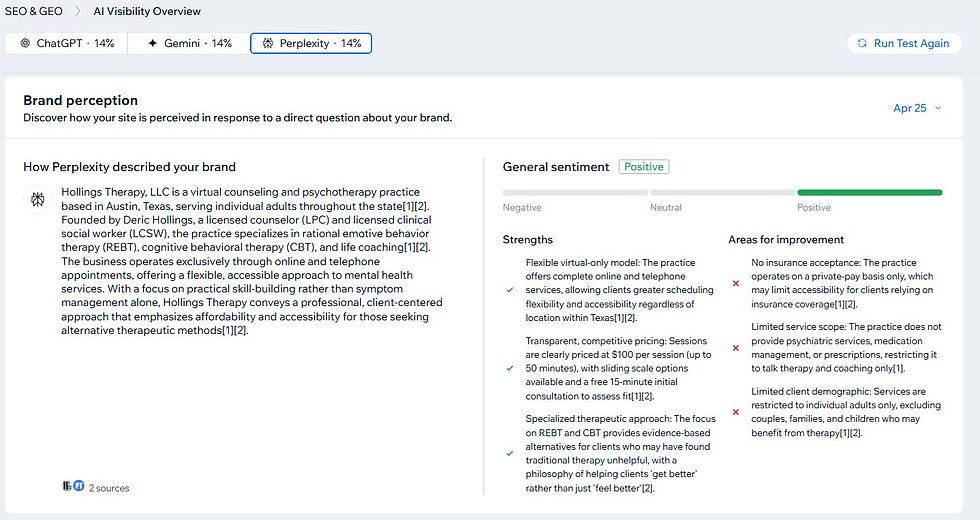Click the Perplexity logo icon in tab
This screenshot has width=980, height=520.
pos(268,43)
